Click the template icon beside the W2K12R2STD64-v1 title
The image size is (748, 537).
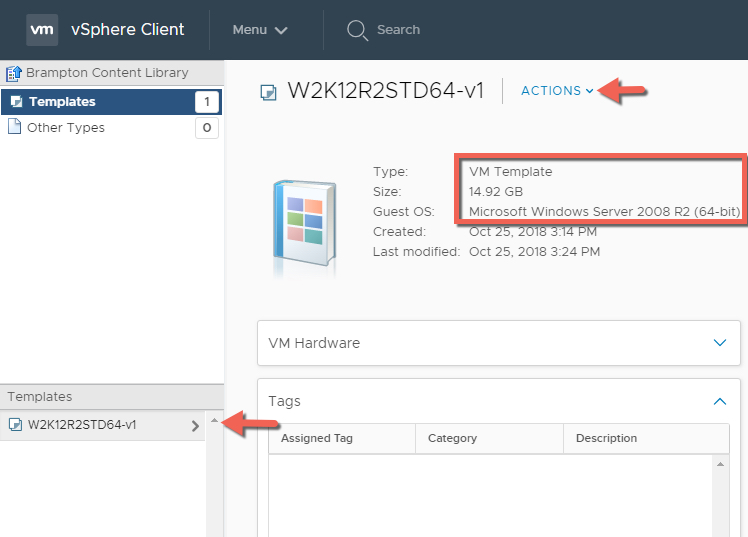[x=267, y=92]
